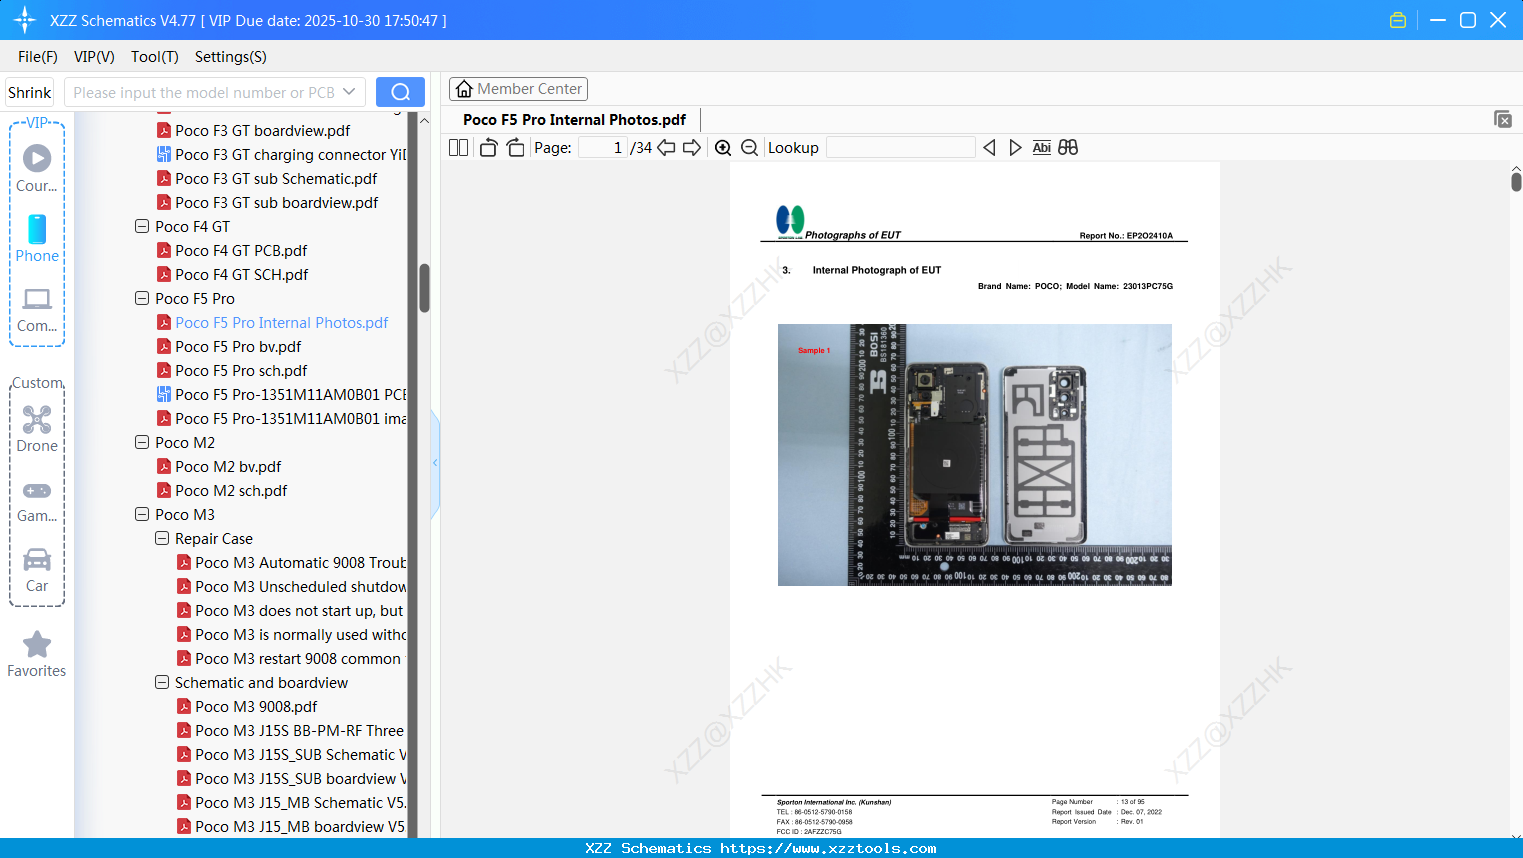Select the Poco F5 Pro Internal Photos.pdf tab
Viewport: 1523px width, 858px height.
pos(574,120)
